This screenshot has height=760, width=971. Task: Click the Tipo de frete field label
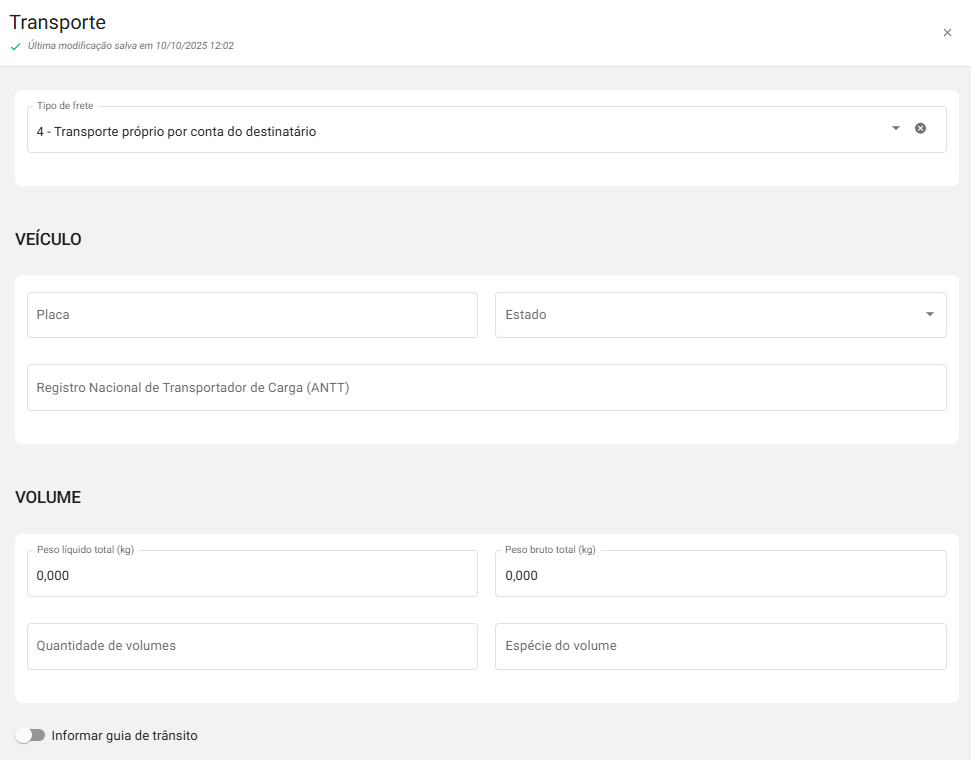65,106
